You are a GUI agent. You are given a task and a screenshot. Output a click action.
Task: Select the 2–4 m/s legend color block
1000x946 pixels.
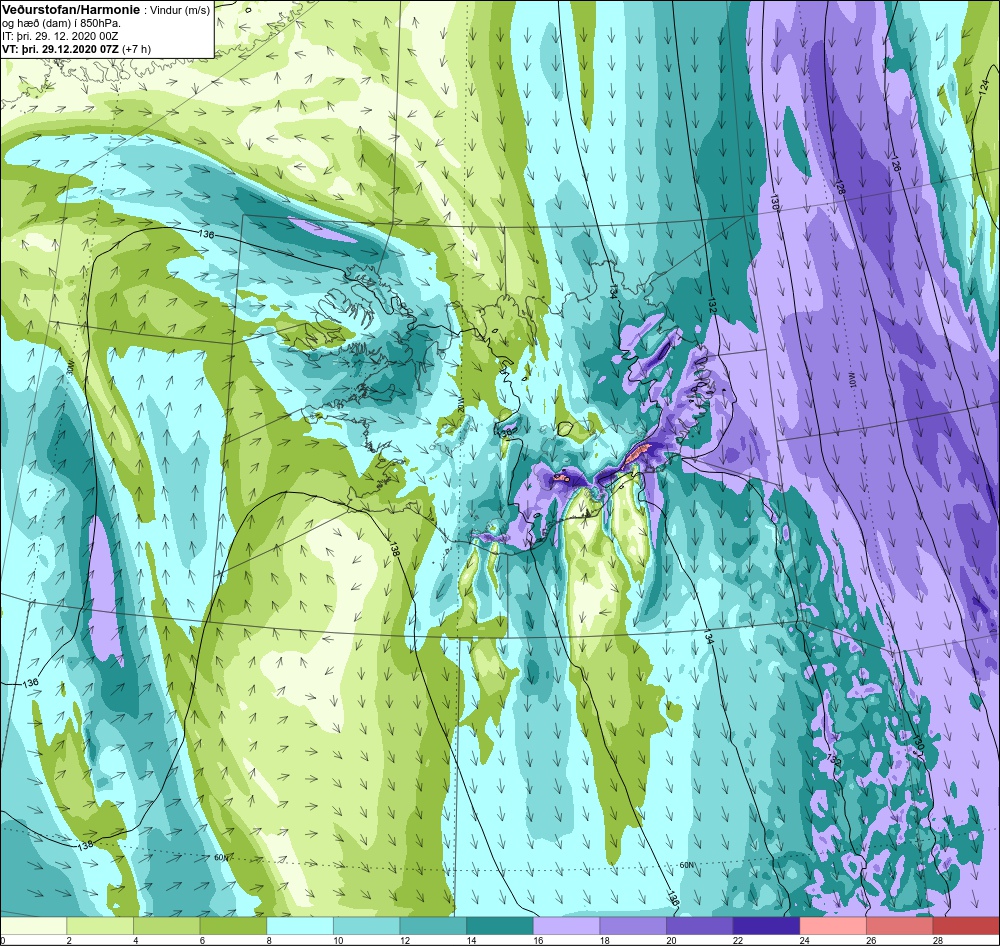point(100,926)
